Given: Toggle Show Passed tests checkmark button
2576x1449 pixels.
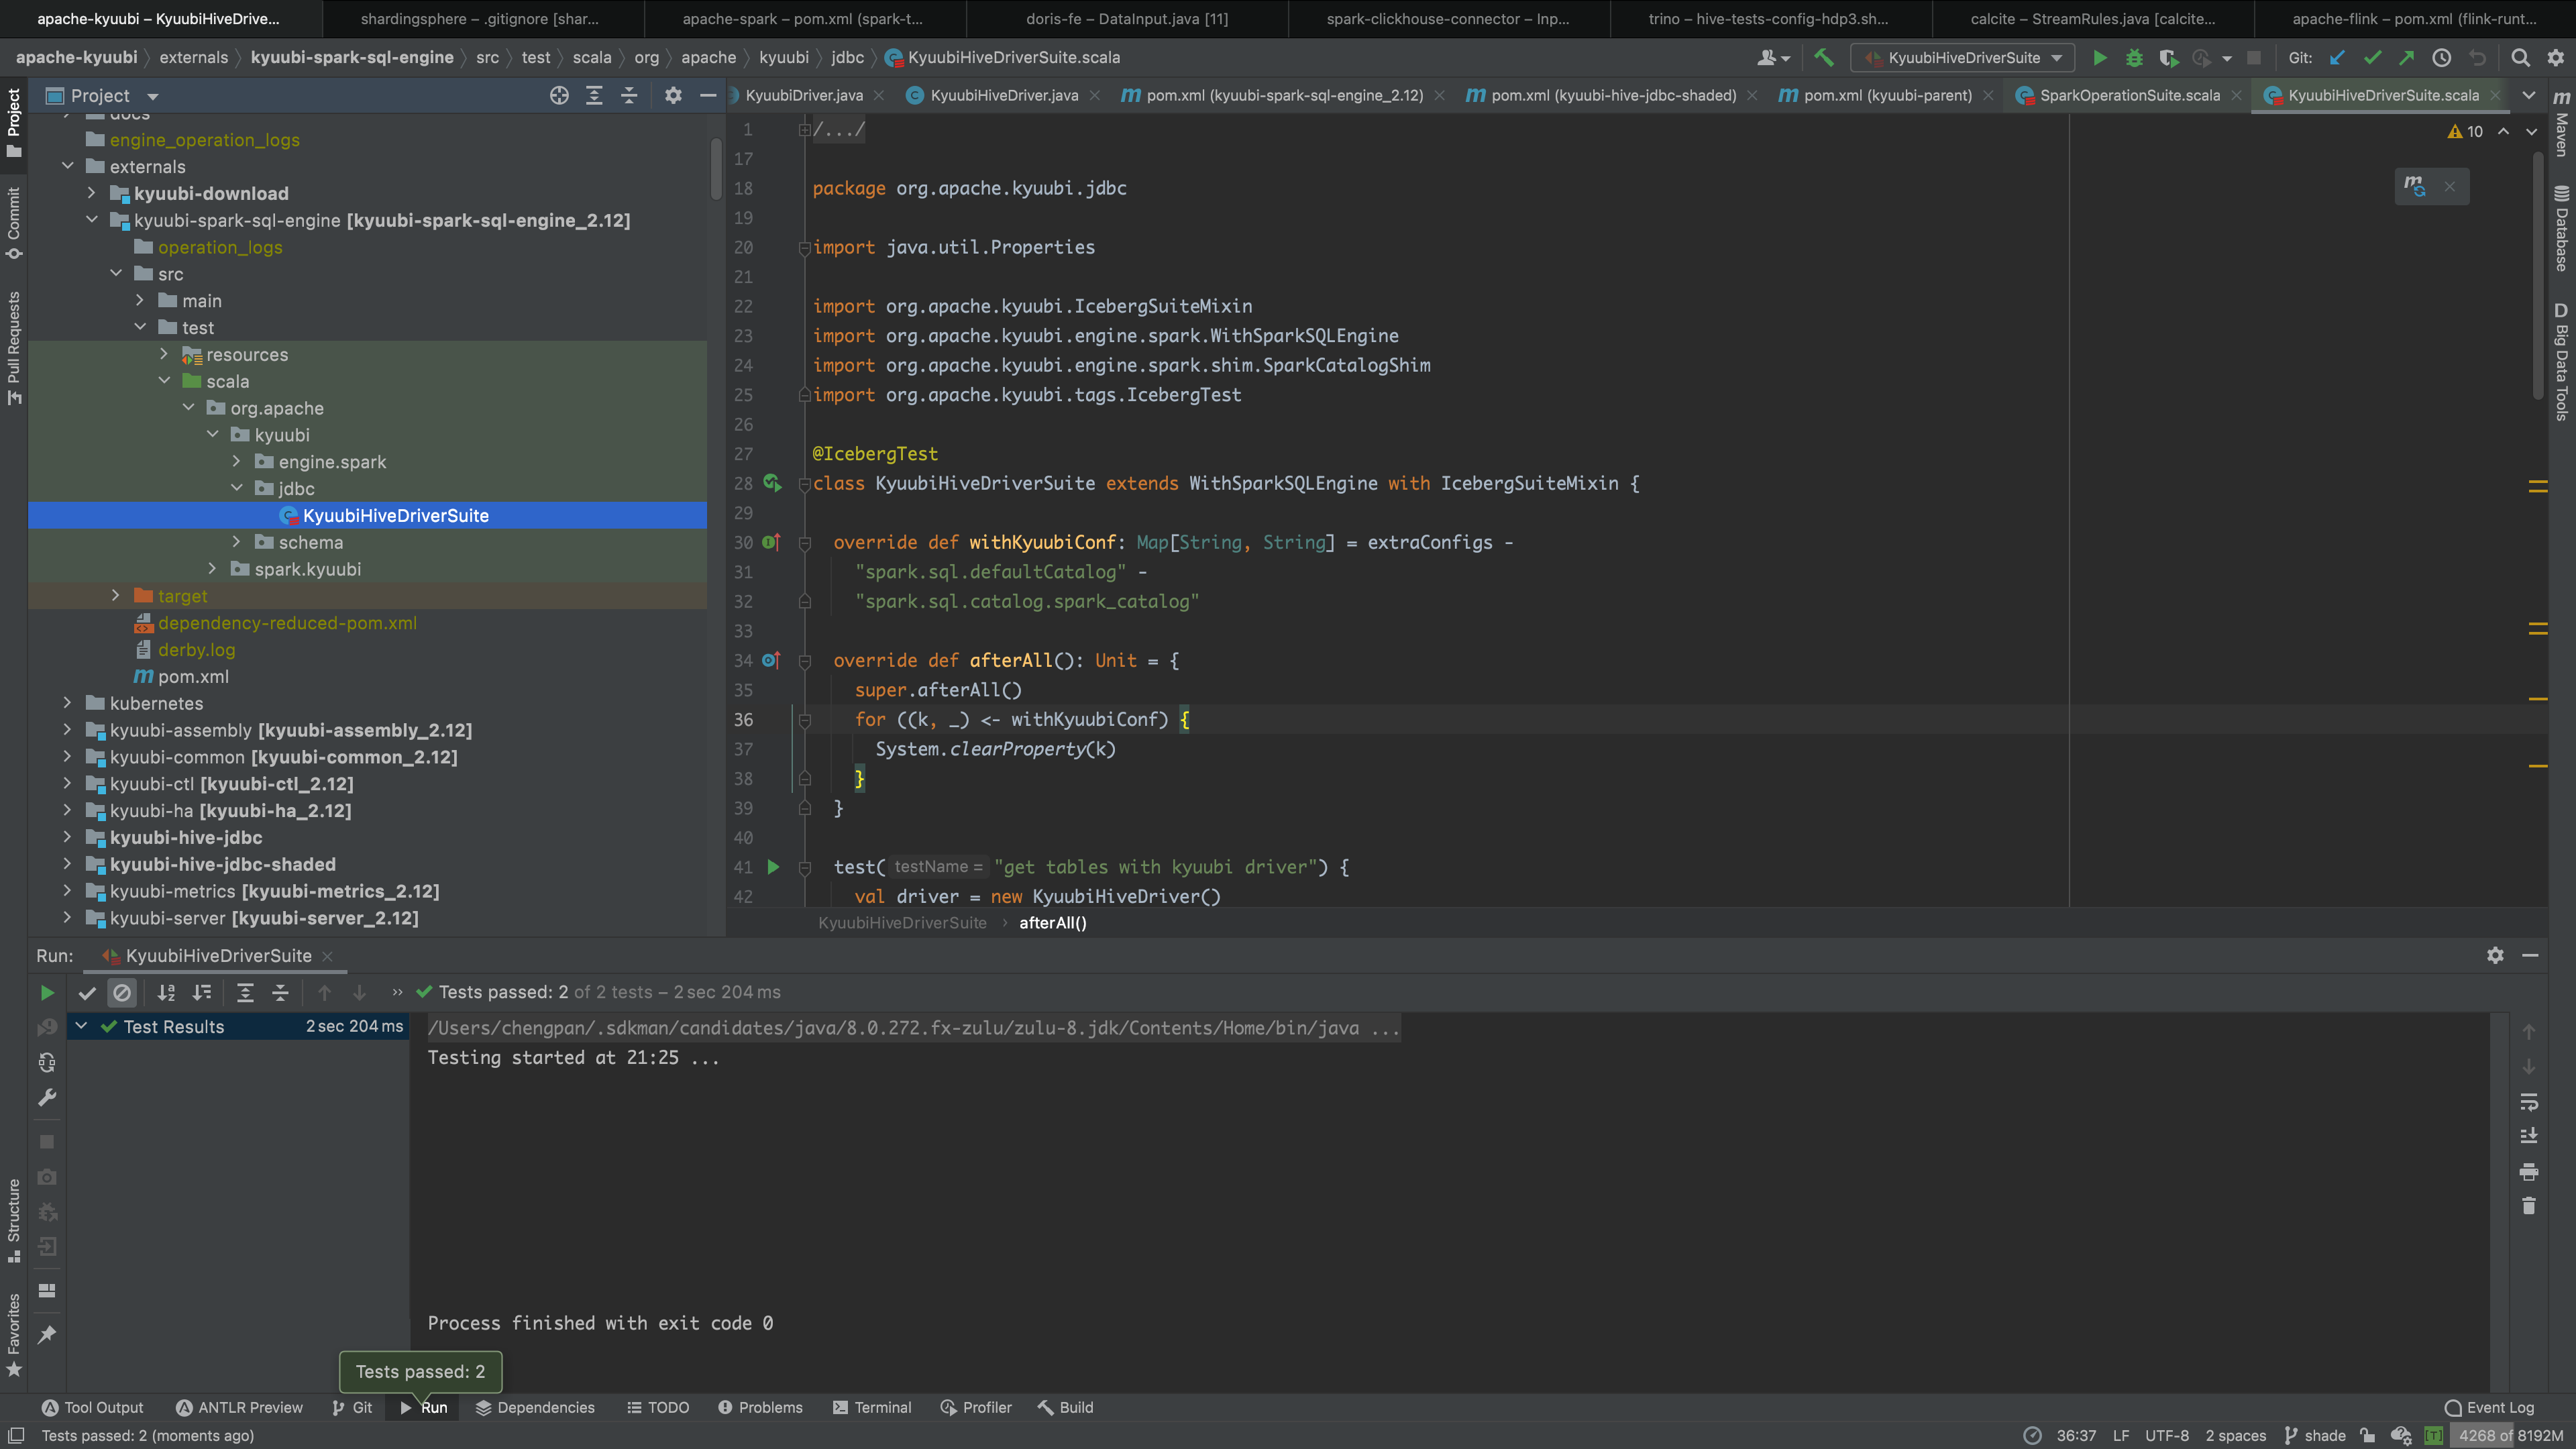Looking at the screenshot, I should 87,993.
